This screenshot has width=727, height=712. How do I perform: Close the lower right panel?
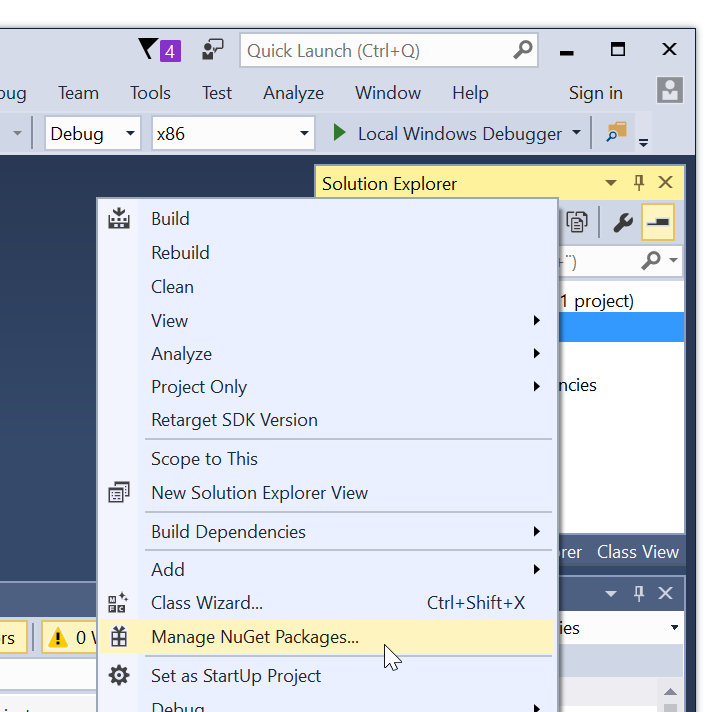click(x=666, y=593)
